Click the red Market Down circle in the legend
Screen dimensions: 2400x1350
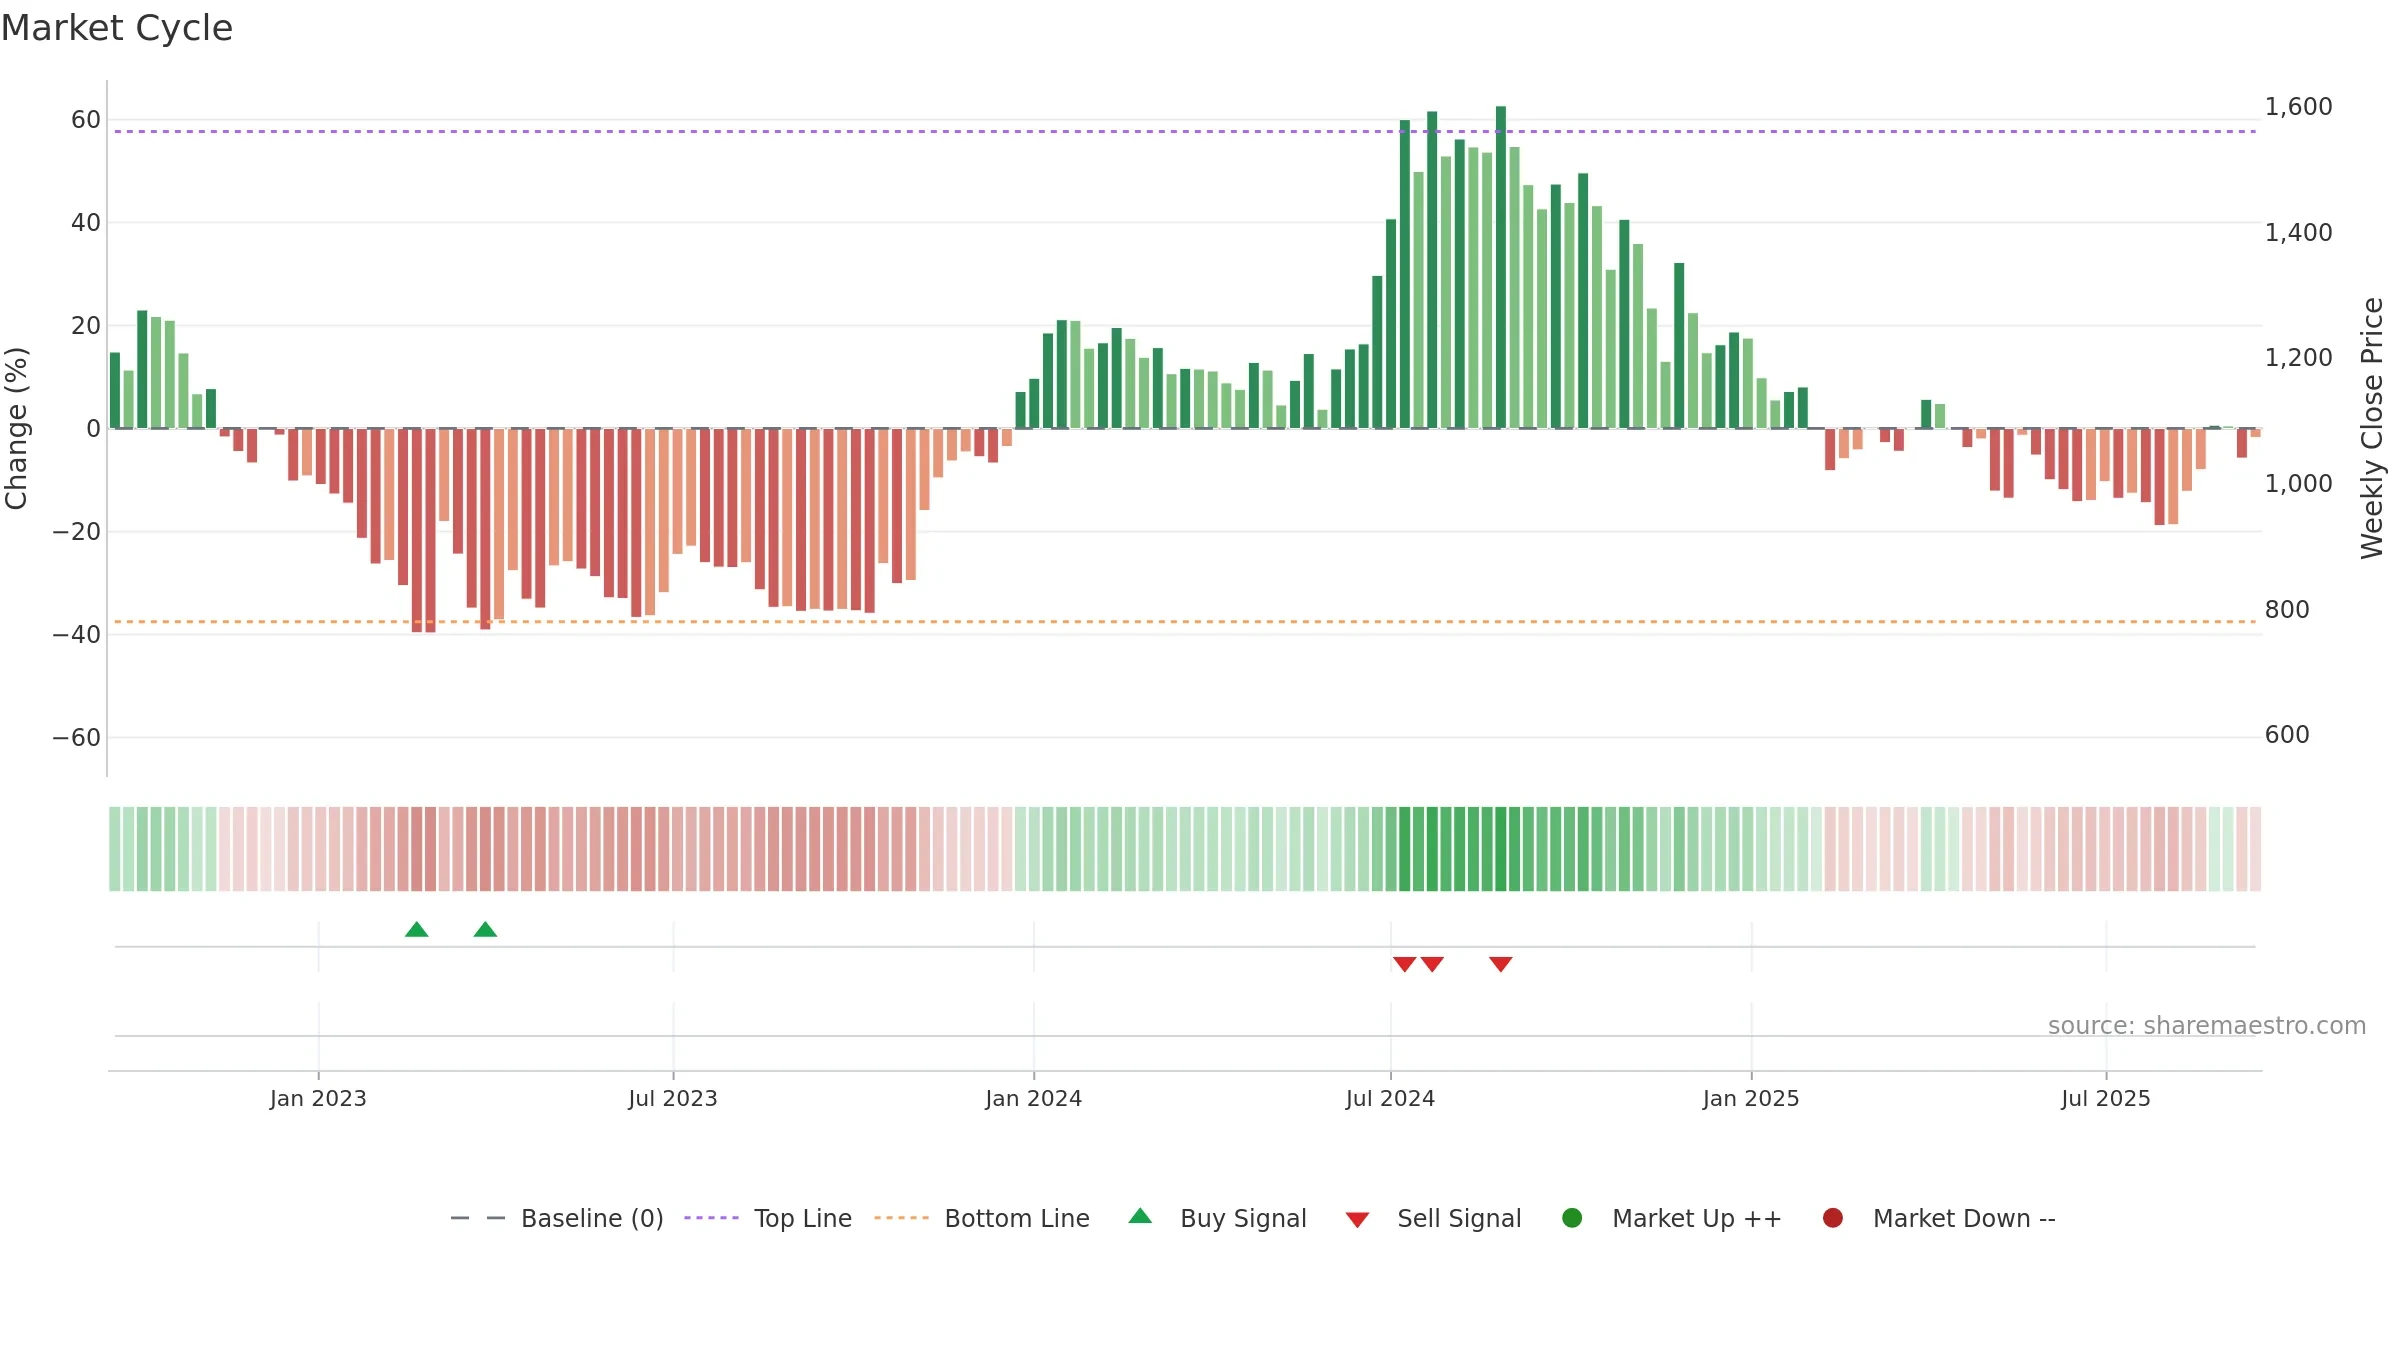tap(1833, 1218)
